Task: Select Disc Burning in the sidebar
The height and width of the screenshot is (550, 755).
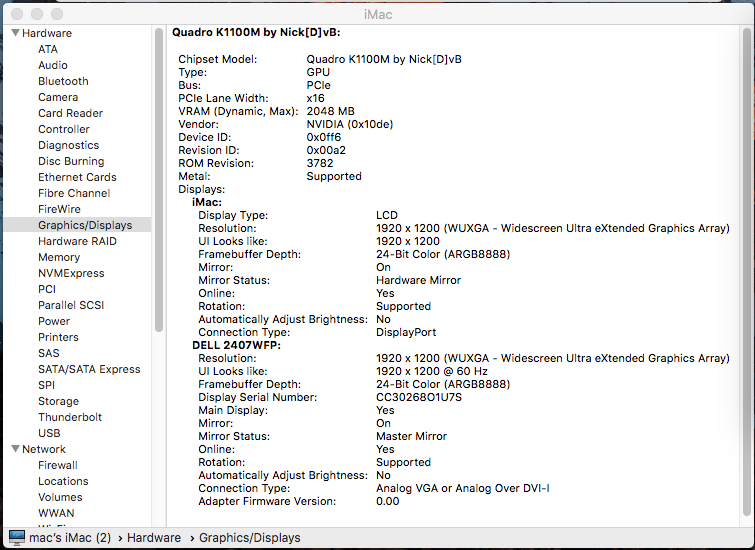Action: [71, 161]
